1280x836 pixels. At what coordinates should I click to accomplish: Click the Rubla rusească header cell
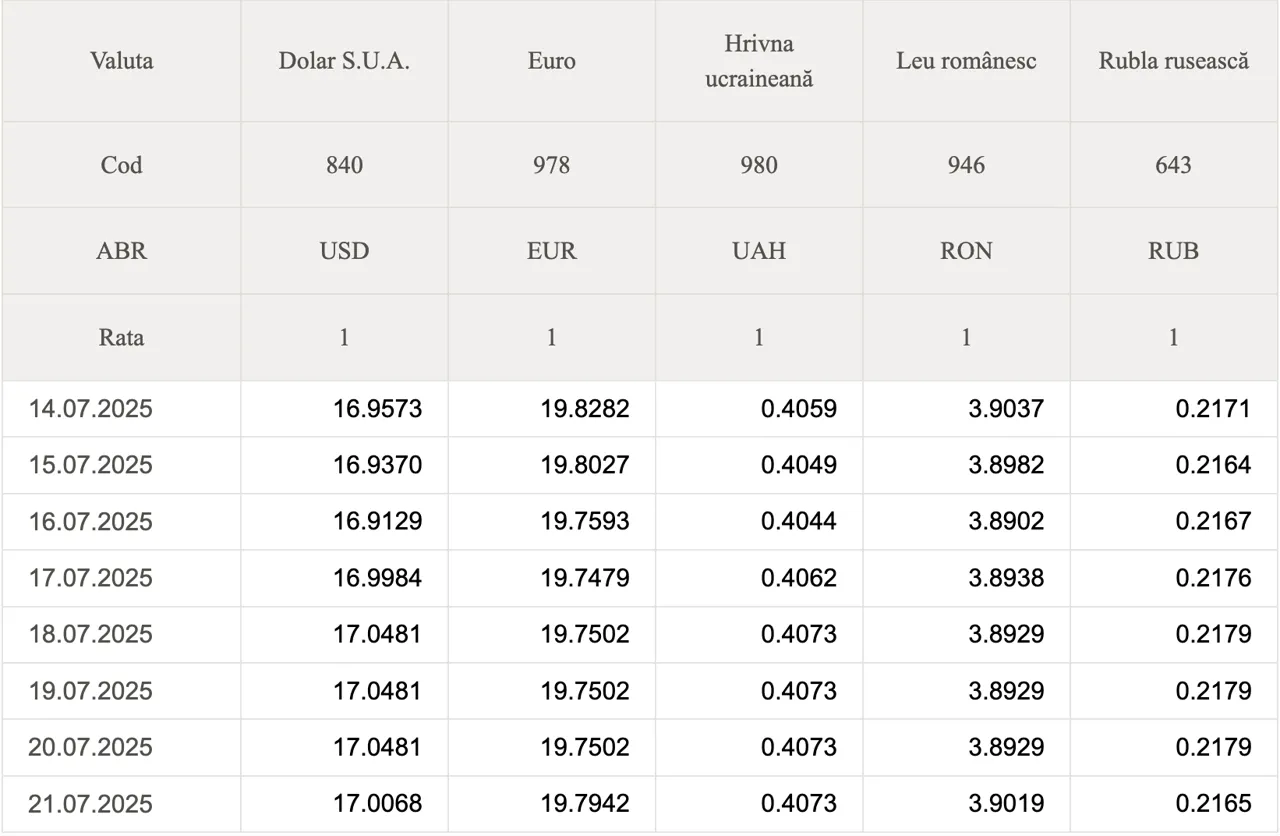point(1174,61)
